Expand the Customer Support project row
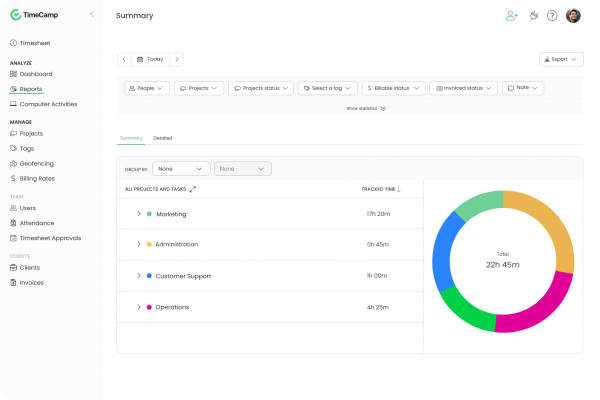 coord(138,276)
